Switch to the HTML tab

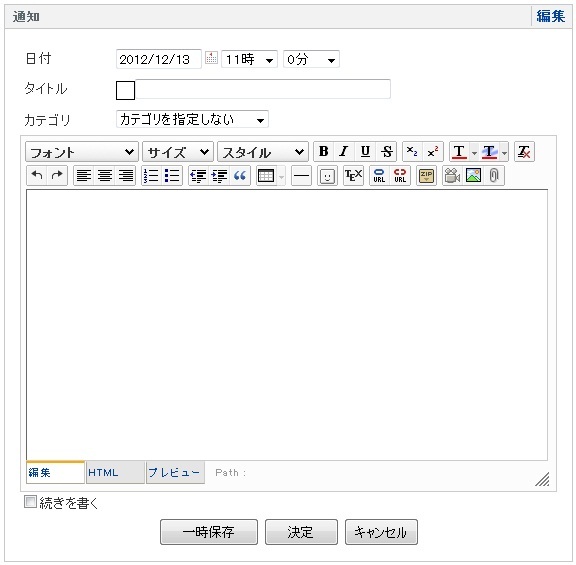click(115, 472)
